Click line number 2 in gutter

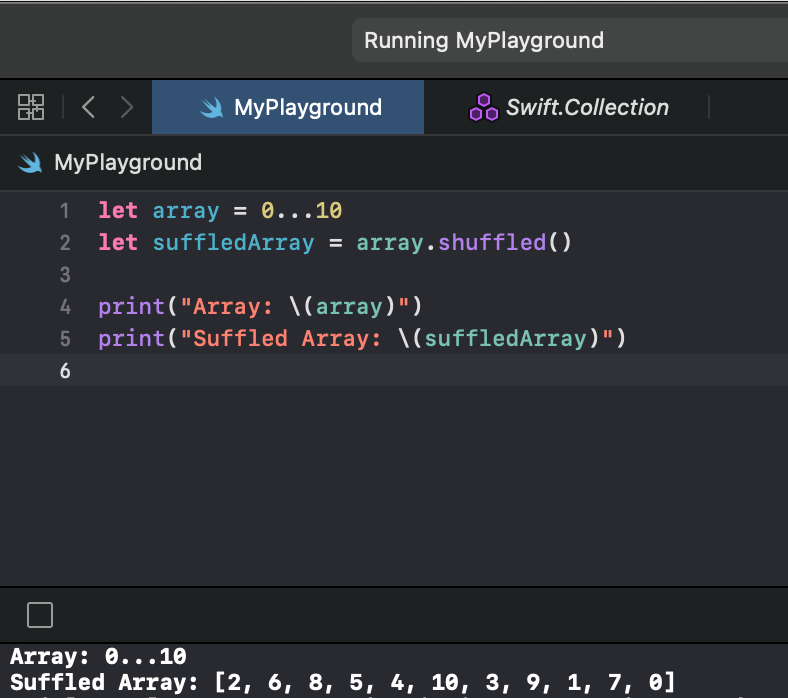coord(65,243)
